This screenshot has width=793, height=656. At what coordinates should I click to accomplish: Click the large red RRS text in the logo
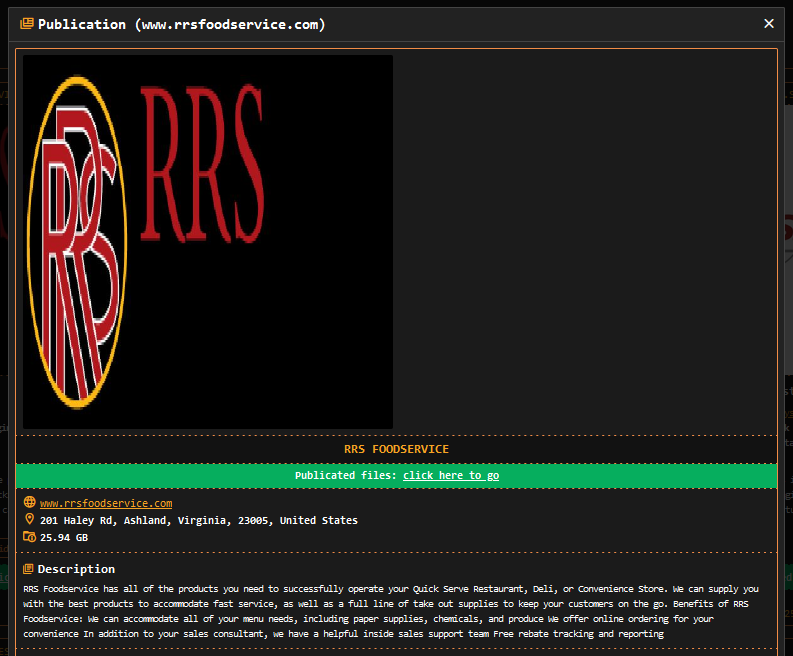[x=202, y=165]
